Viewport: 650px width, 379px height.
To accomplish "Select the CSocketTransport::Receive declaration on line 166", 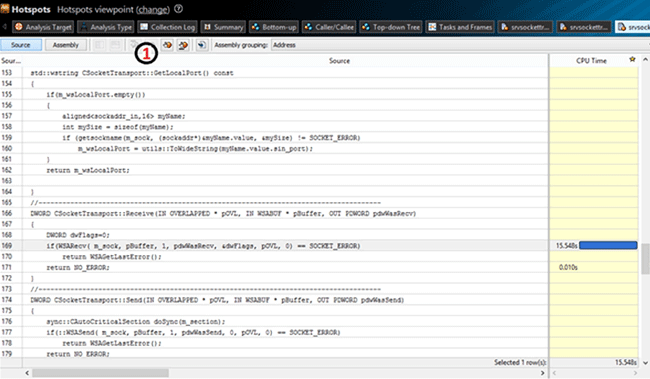I will pyautogui.click(x=223, y=214).
